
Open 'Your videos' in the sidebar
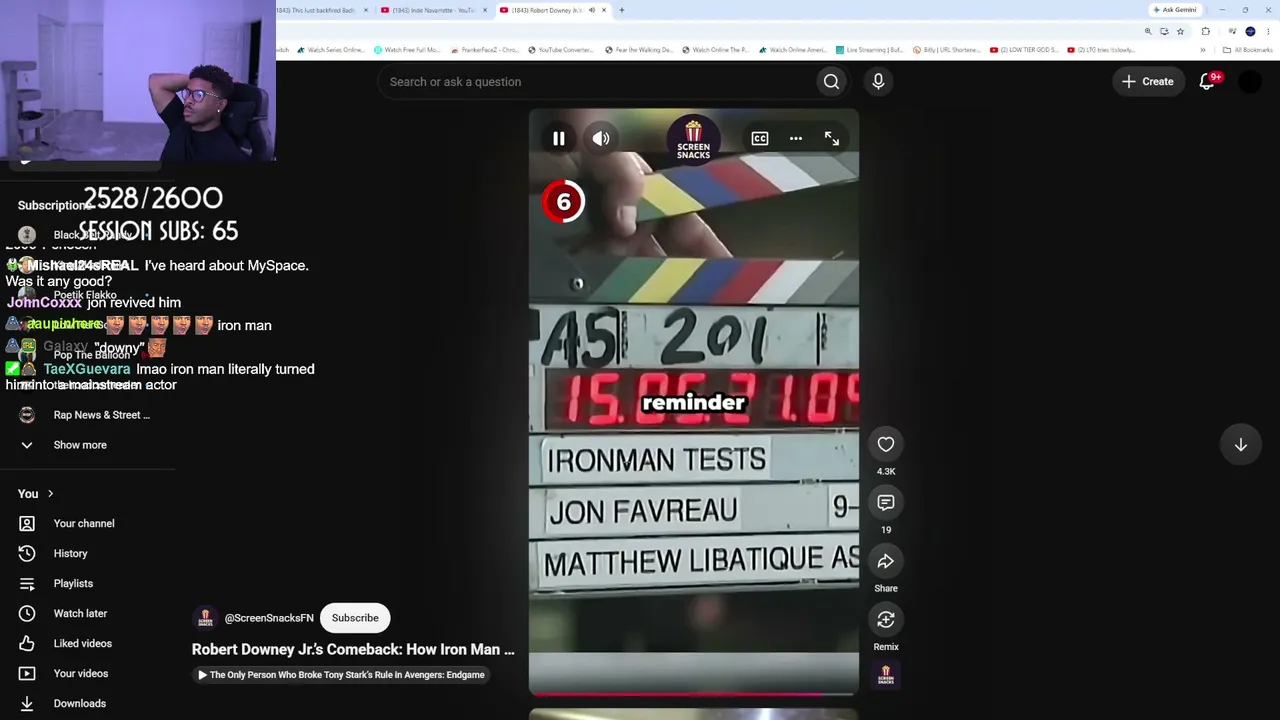click(80, 674)
